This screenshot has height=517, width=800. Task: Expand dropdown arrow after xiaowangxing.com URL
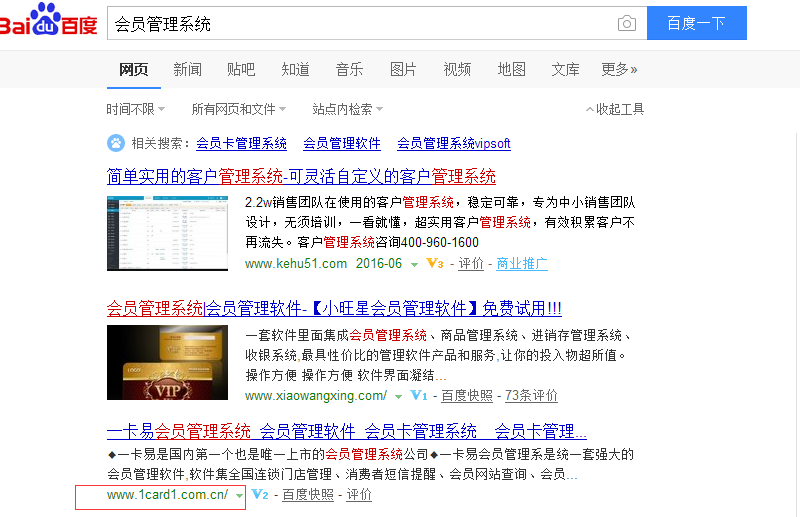(x=398, y=397)
